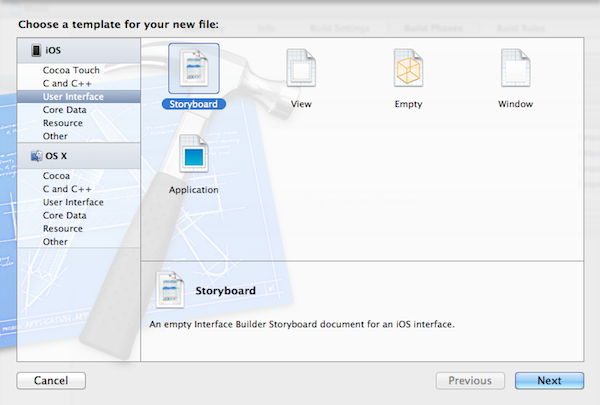
Task: Choose the View template icon
Action: point(301,68)
